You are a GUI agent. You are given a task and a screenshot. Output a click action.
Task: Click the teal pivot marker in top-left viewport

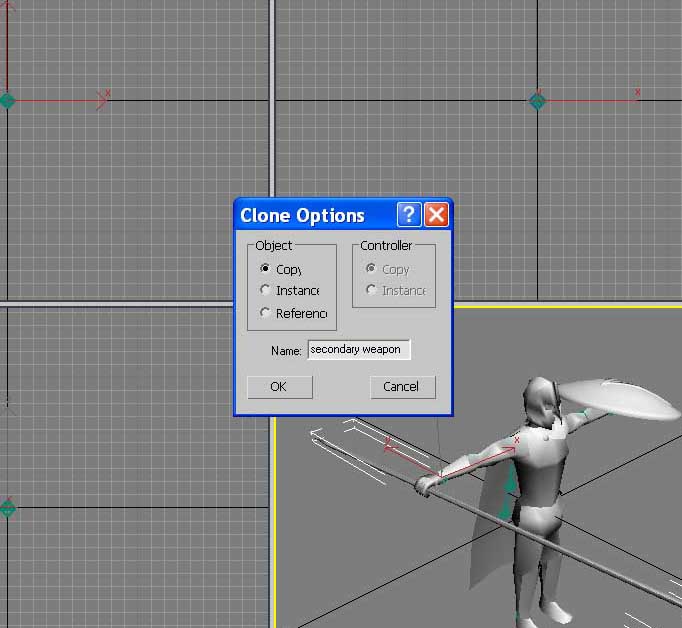(x=7, y=101)
